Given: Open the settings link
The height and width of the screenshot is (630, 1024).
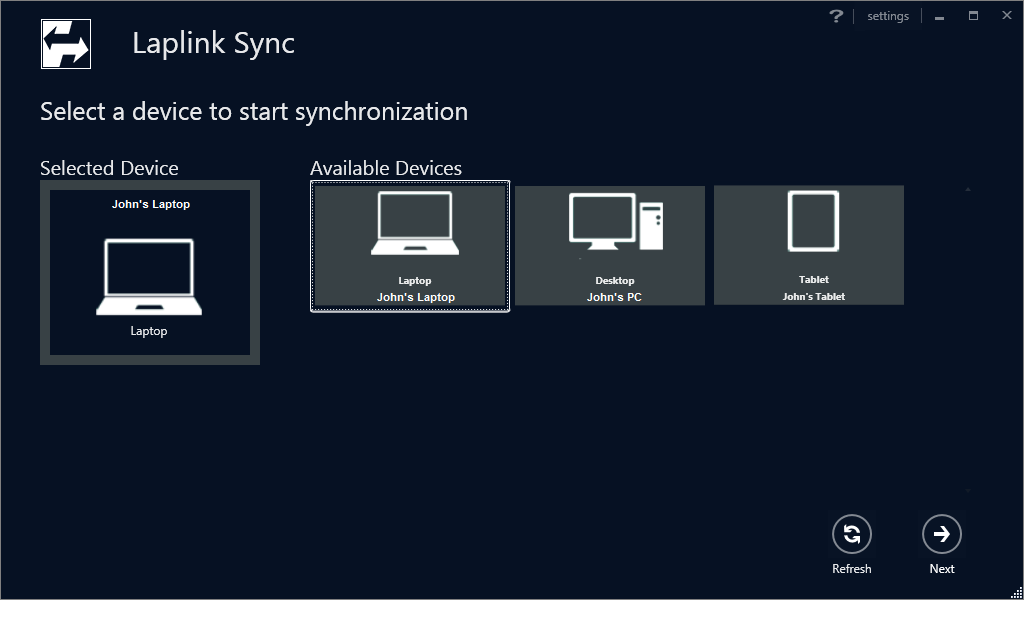Looking at the screenshot, I should click(x=888, y=16).
